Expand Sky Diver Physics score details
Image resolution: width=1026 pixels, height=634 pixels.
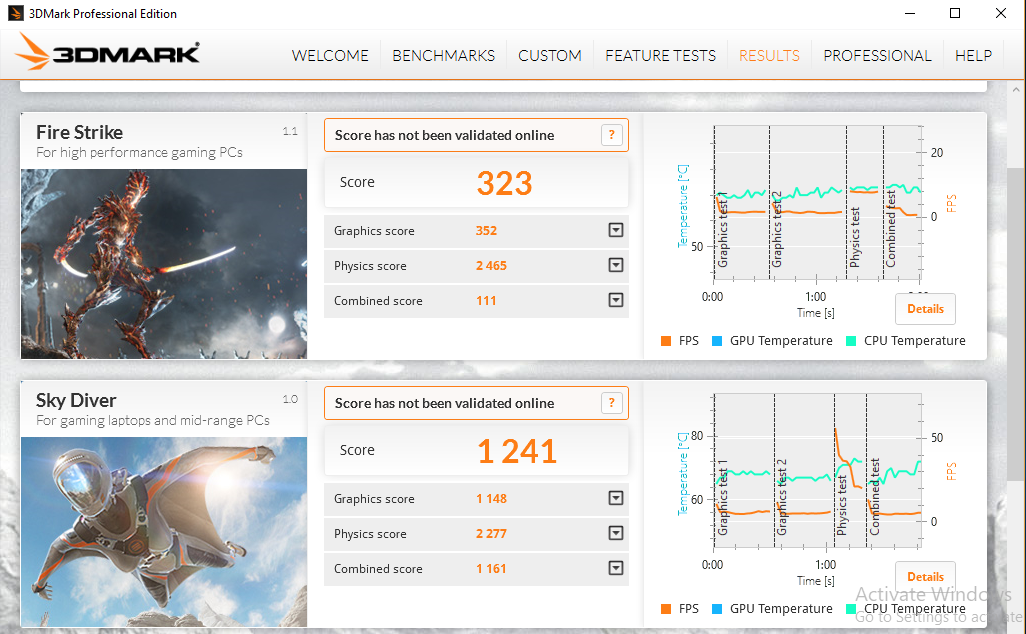click(616, 533)
